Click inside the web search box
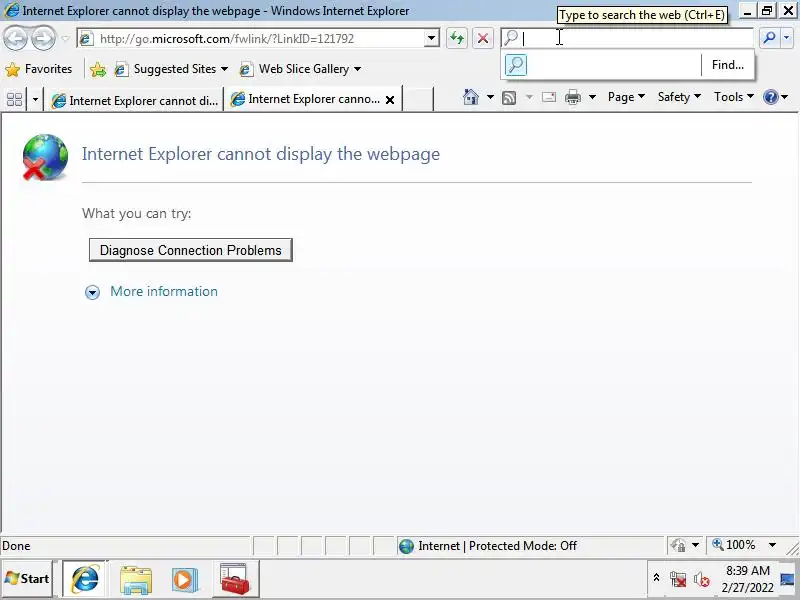Screen dimensions: 800x600 pyautogui.click(x=635, y=38)
